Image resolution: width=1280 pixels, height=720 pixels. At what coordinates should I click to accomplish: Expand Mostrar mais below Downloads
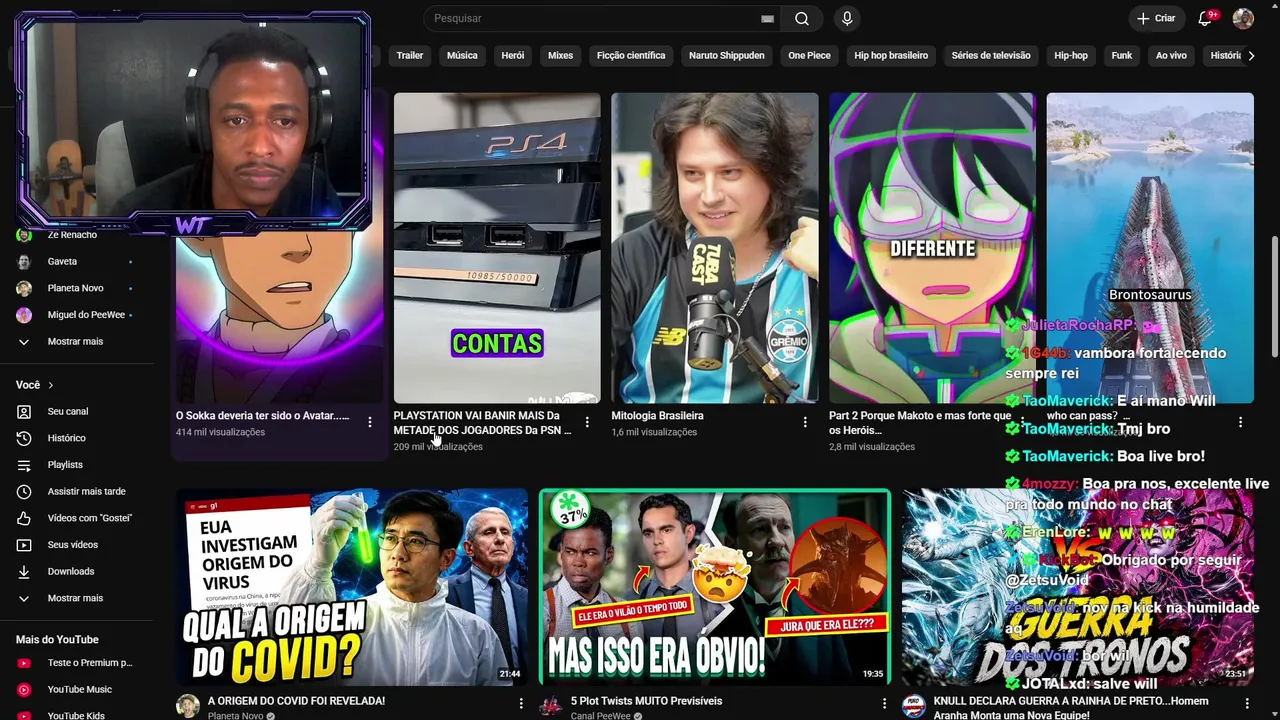pyautogui.click(x=75, y=598)
